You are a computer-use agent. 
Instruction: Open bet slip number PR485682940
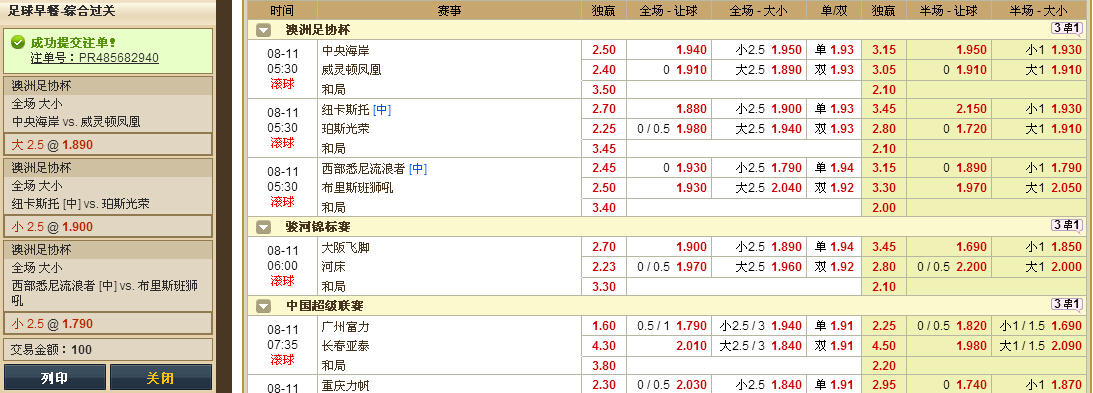pyautogui.click(x=119, y=58)
